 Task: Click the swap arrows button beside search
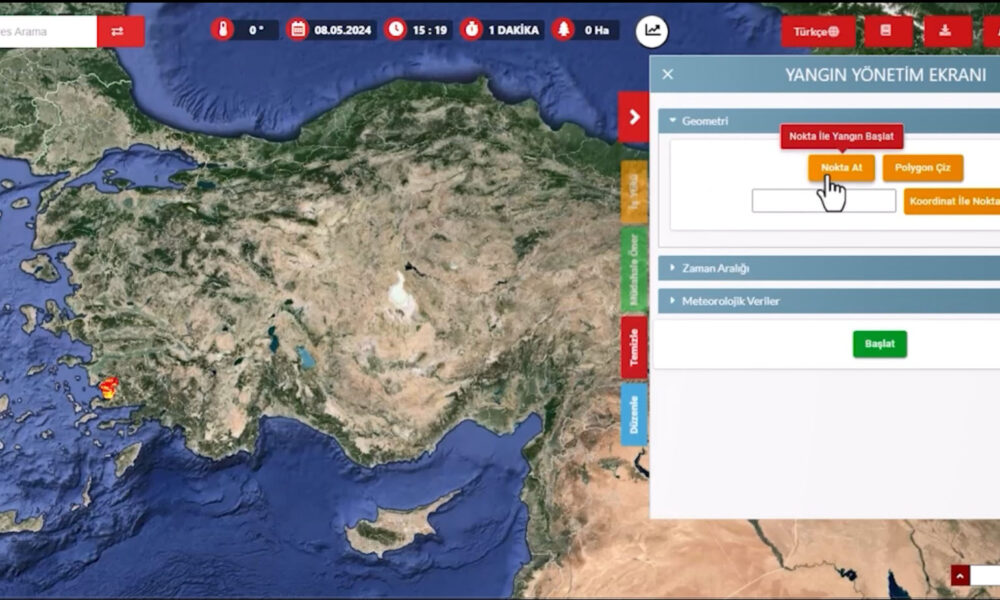(x=120, y=31)
